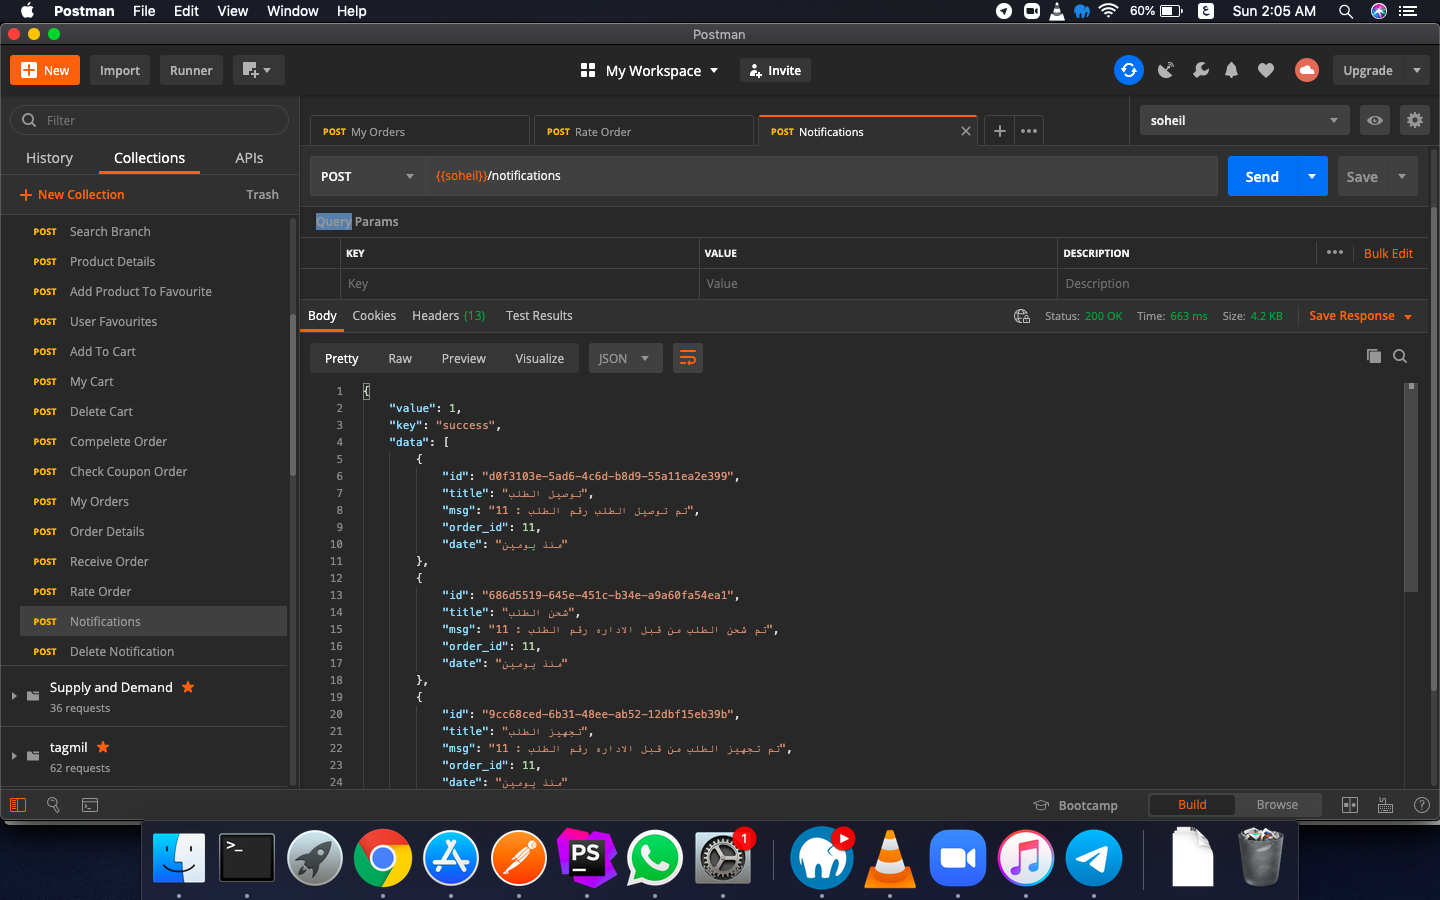Click the New button
Screen dimensions: 1440x900
[45, 70]
